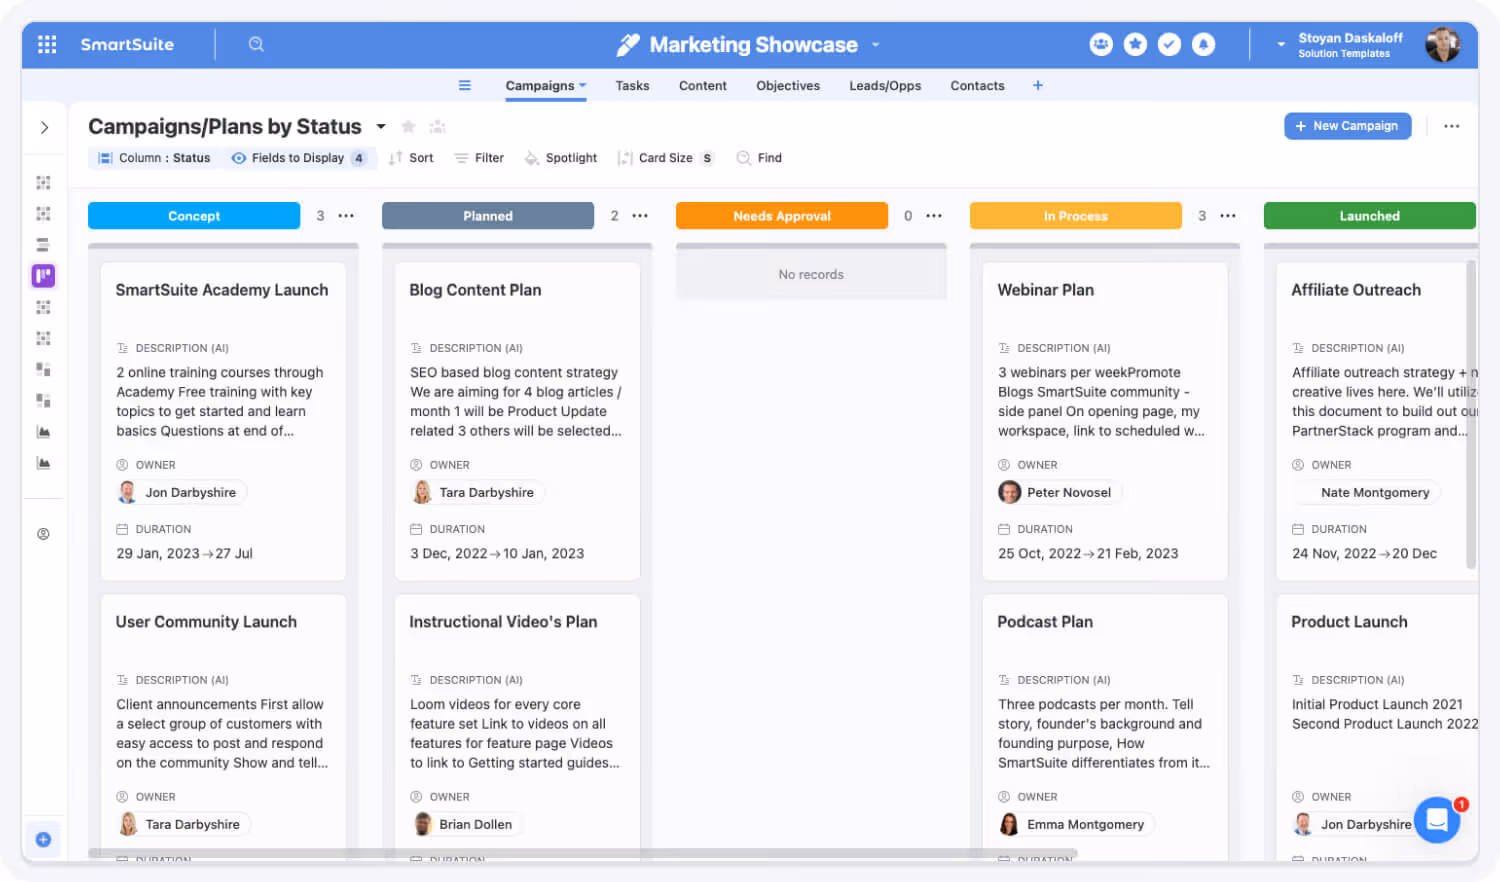Open the chat support bubble
This screenshot has height=882, width=1500.
point(1437,820)
